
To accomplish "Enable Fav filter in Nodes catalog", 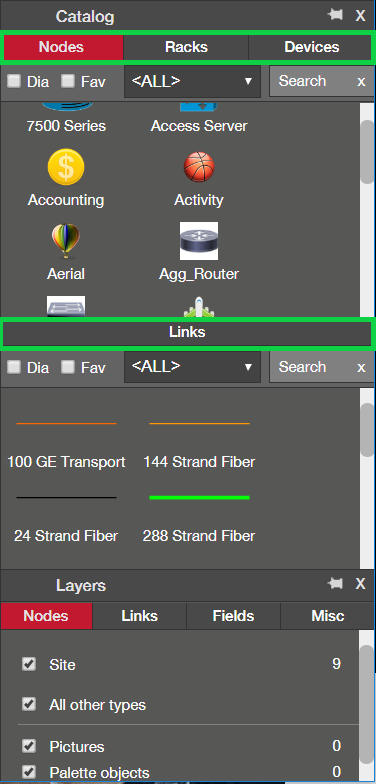I will [68, 81].
